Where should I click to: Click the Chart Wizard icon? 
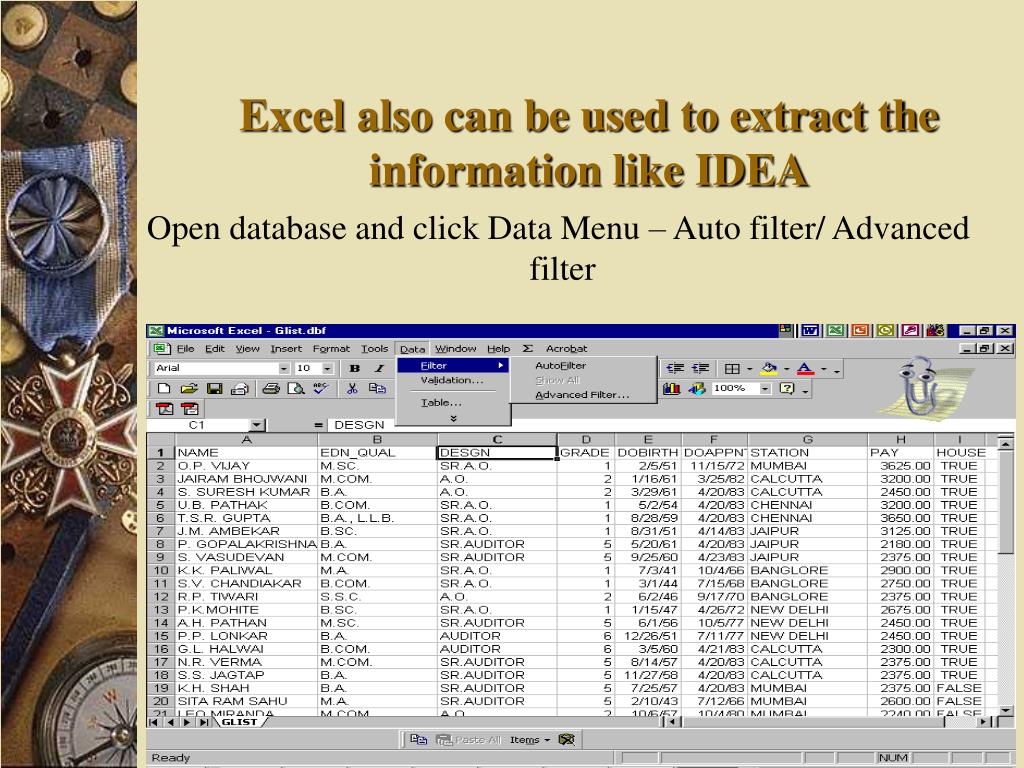671,389
